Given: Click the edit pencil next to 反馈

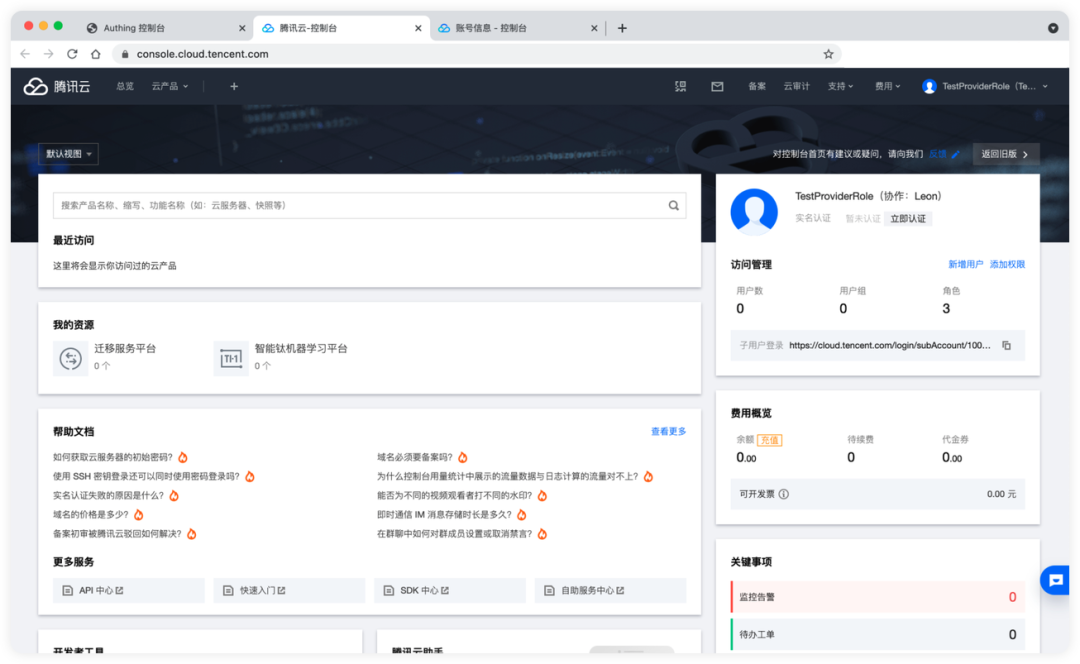Looking at the screenshot, I should [x=955, y=154].
